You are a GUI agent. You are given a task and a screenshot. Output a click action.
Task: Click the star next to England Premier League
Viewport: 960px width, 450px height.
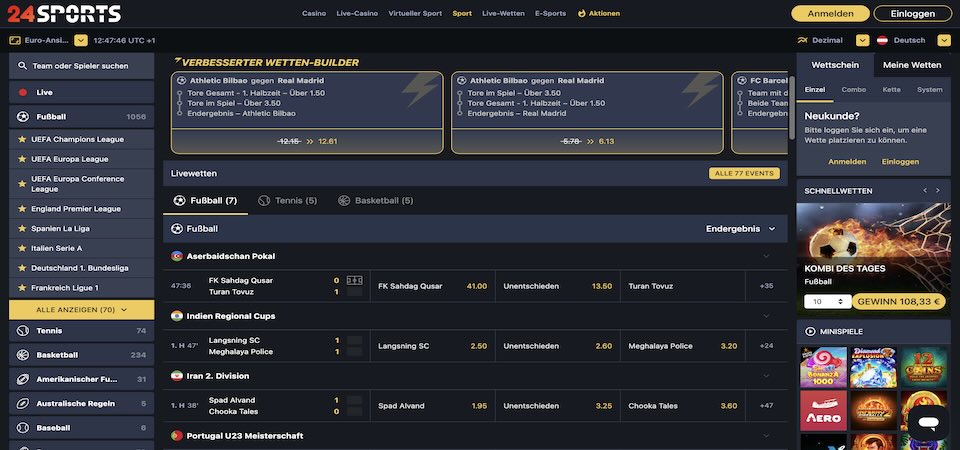(22, 209)
